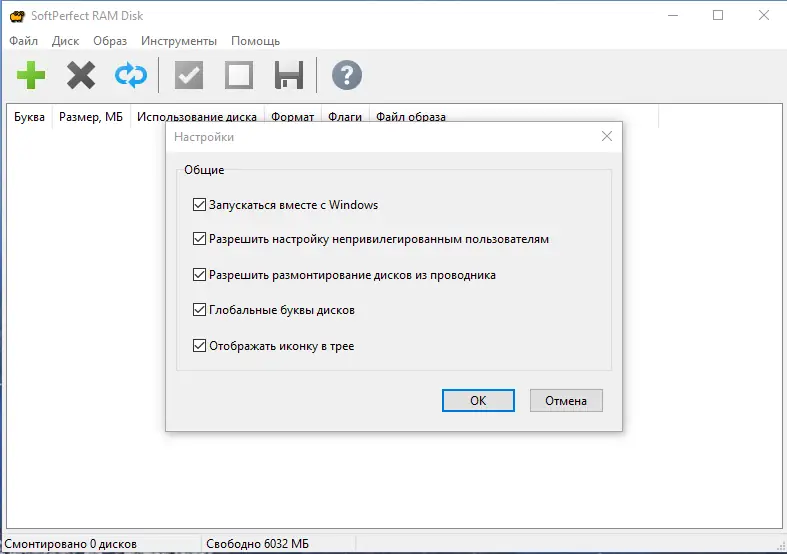
Task: Click the SoftPerfect RAM Disk title icon
Action: click(17, 16)
